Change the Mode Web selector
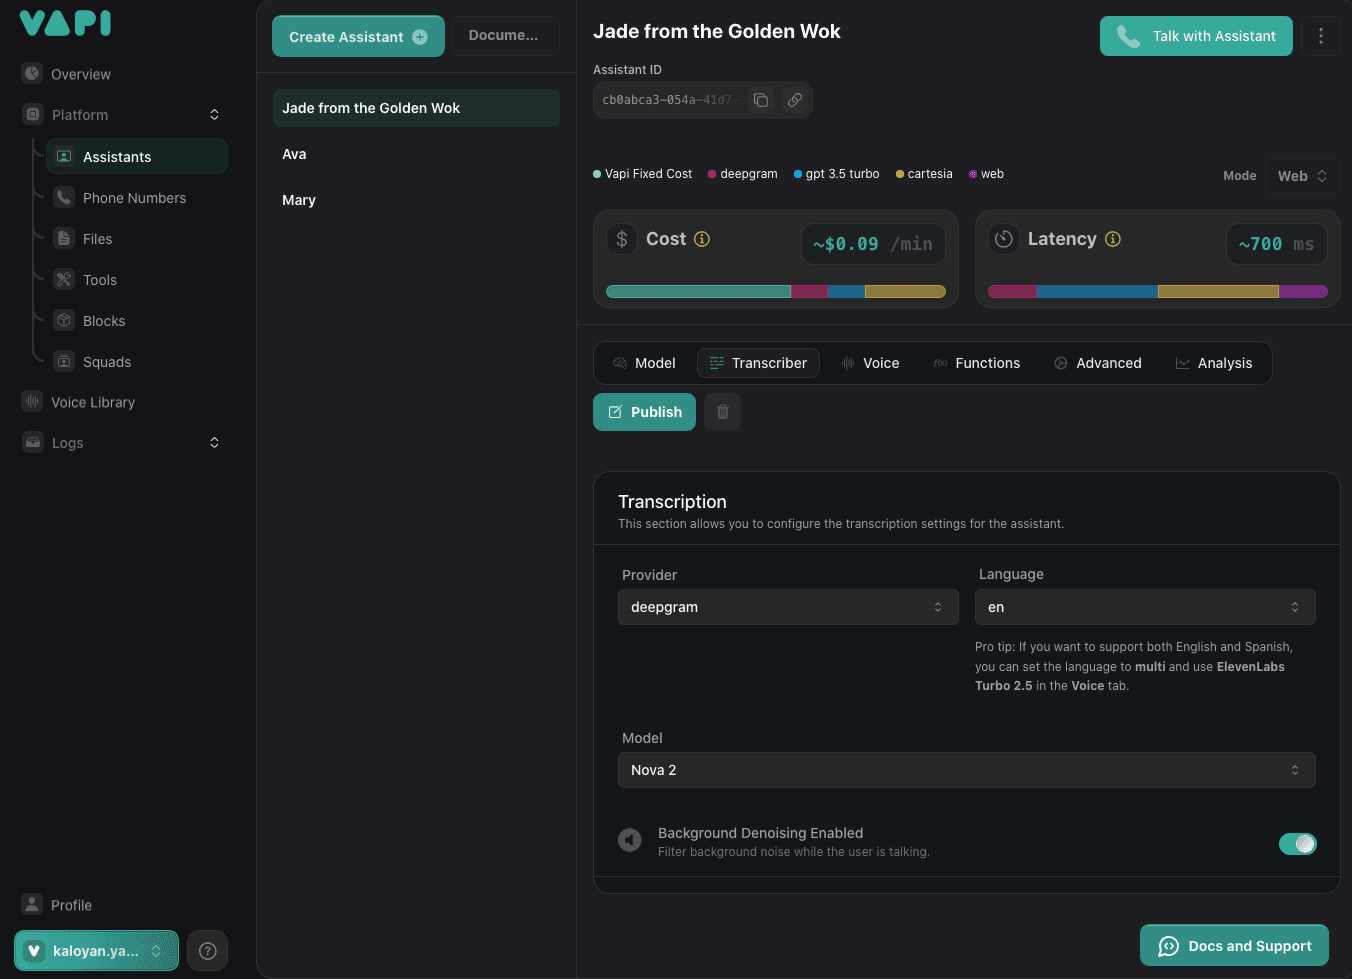 pyautogui.click(x=1301, y=176)
